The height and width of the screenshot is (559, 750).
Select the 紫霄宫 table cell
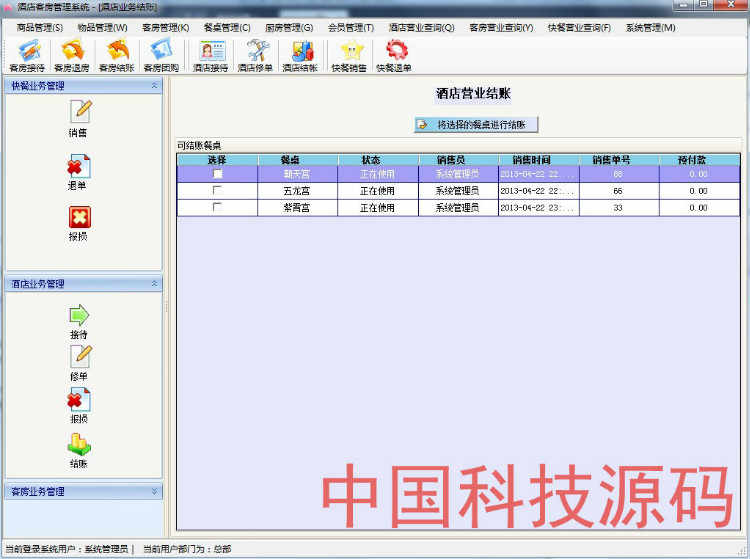tap(298, 208)
